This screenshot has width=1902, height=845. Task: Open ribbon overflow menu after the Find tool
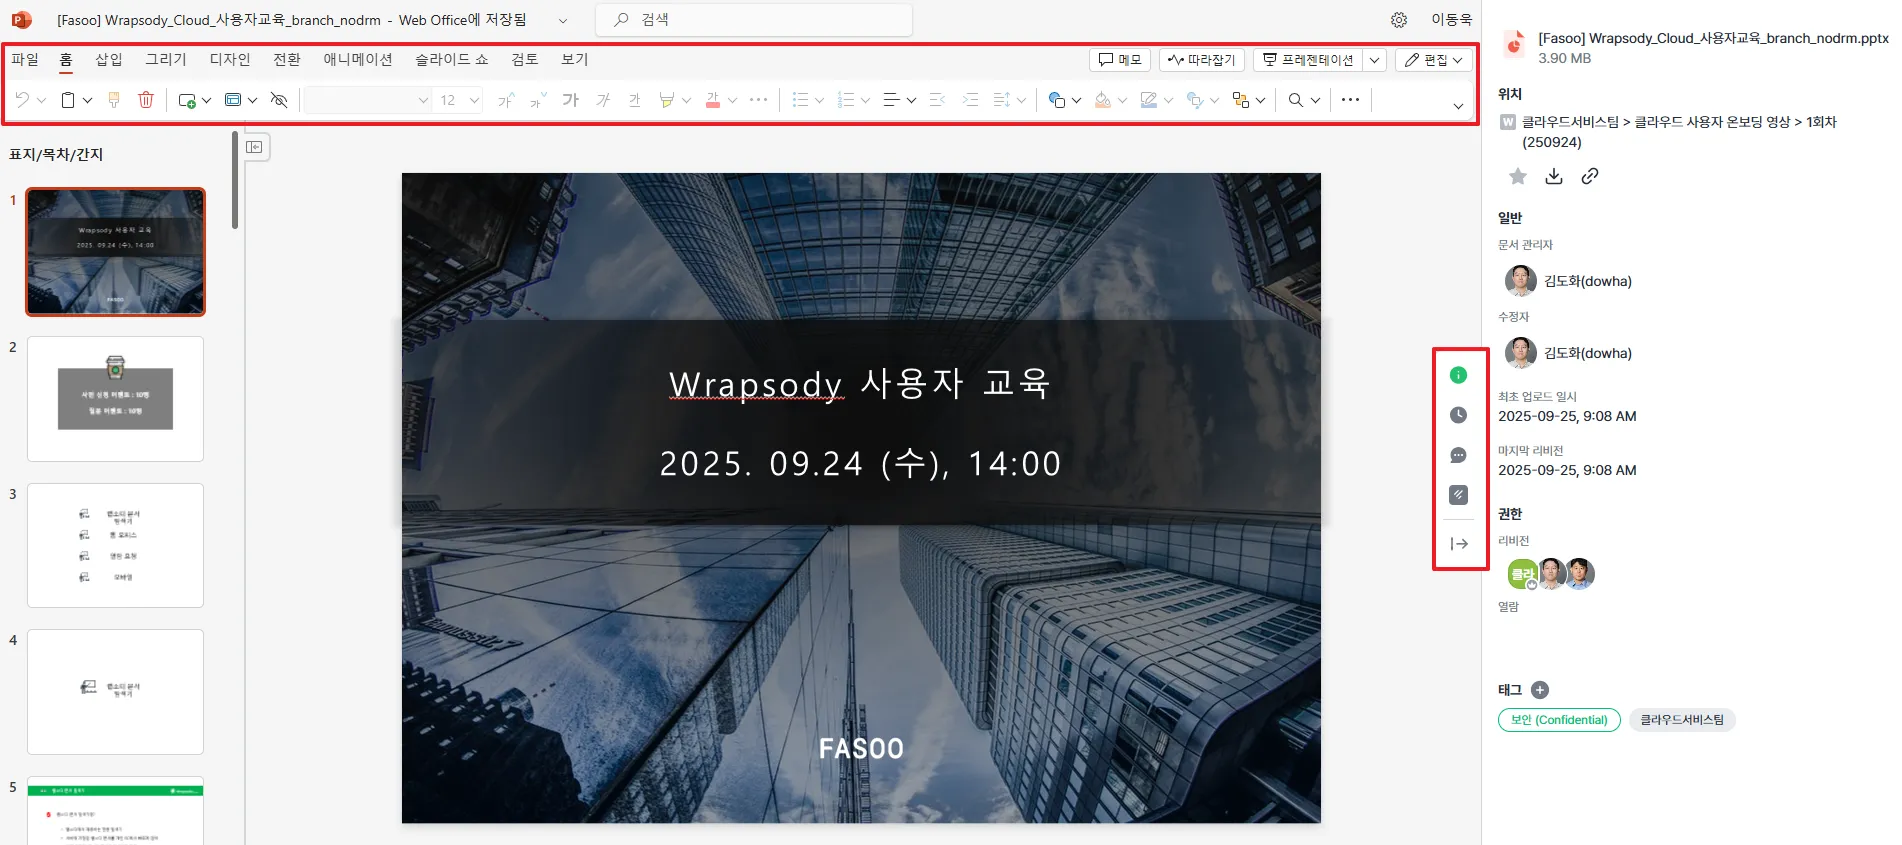point(1351,100)
